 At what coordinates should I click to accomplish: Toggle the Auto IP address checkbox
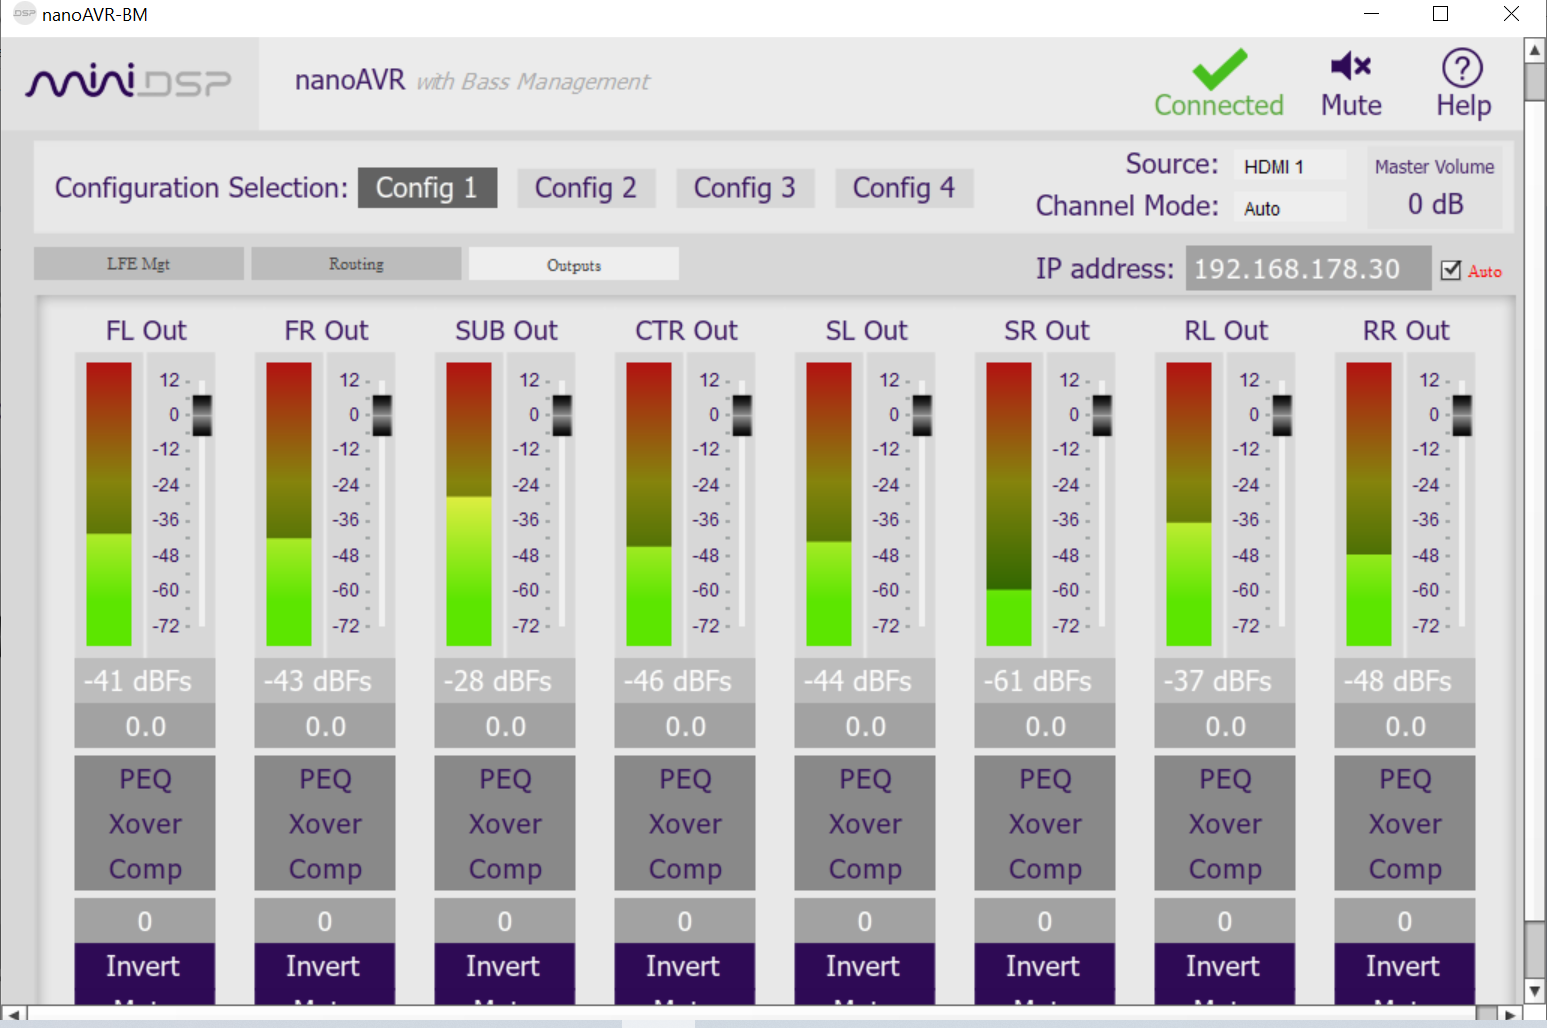(x=1451, y=270)
